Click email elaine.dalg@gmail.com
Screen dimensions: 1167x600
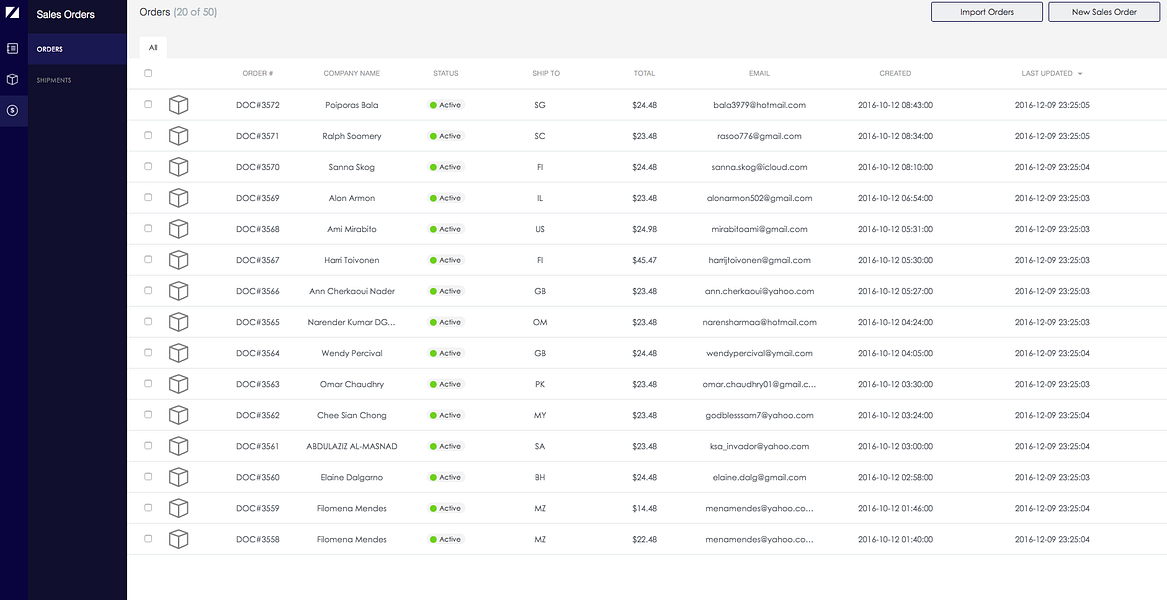[759, 477]
